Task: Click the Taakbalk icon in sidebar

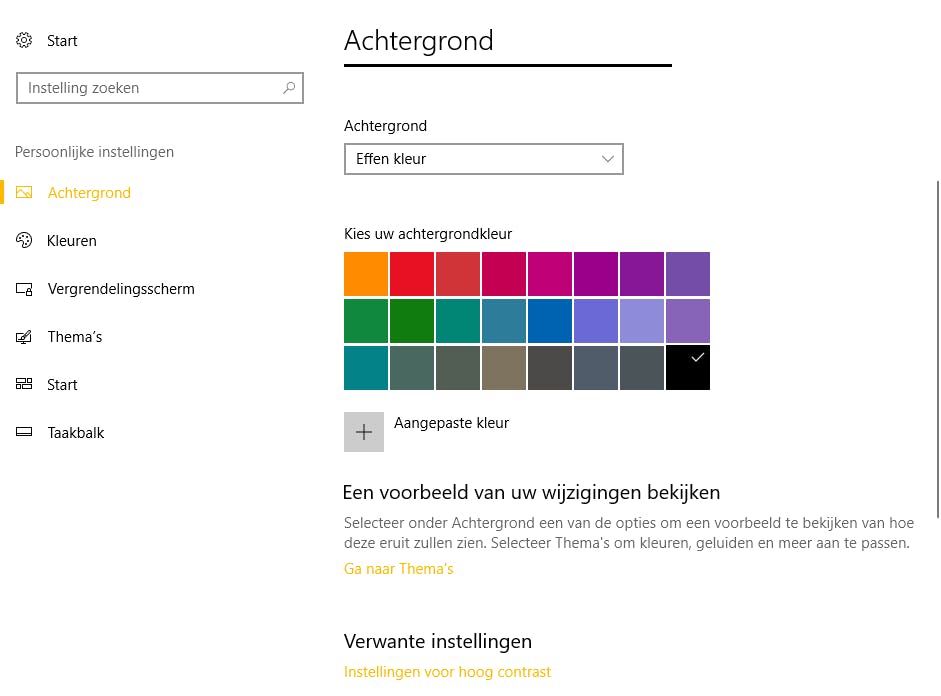Action: coord(25,433)
